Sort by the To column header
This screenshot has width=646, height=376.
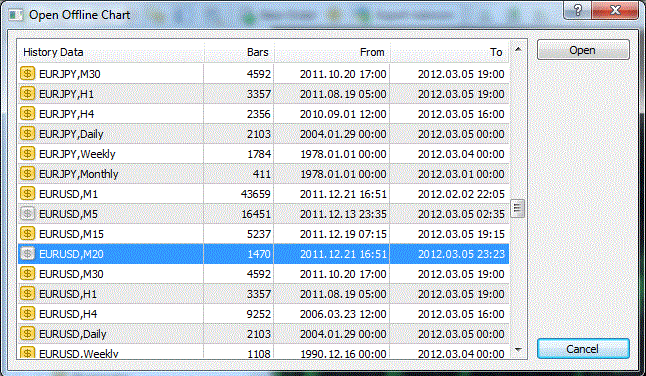pyautogui.click(x=450, y=52)
